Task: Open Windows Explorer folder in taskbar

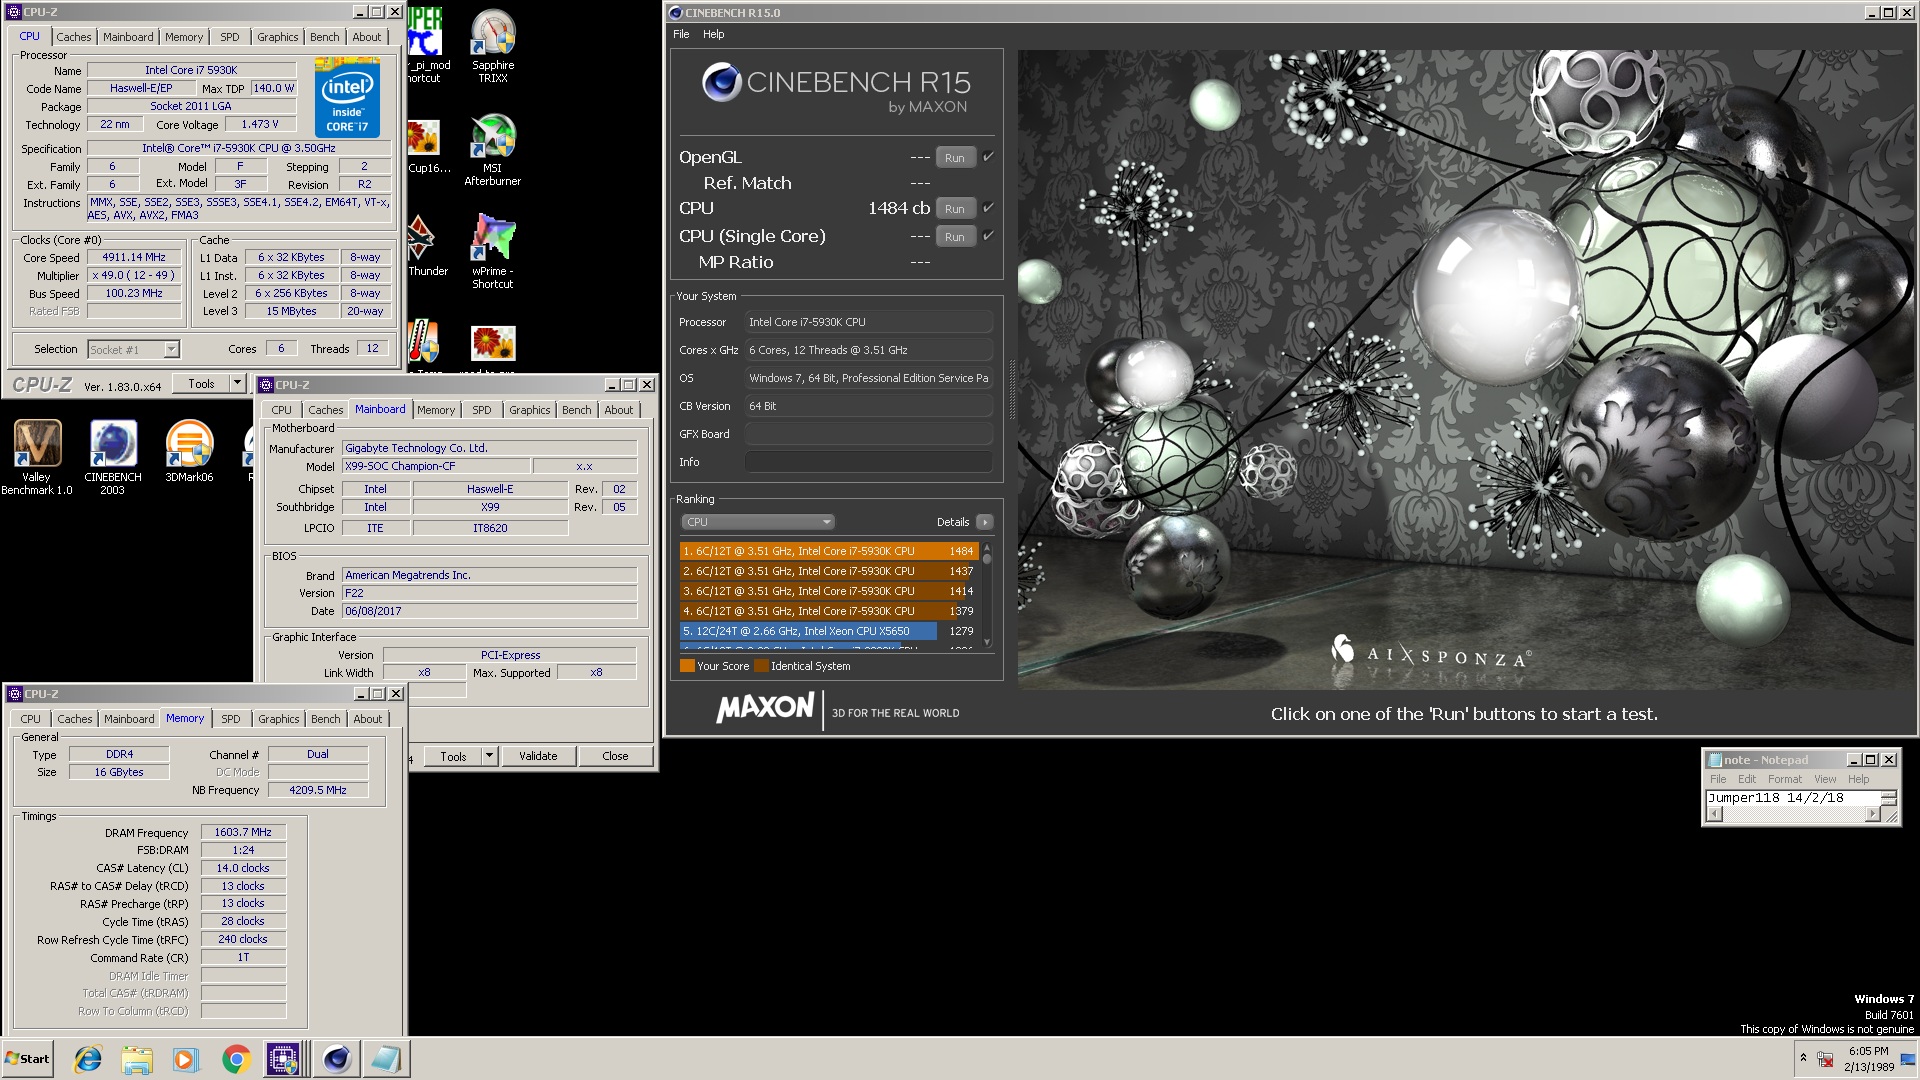Action: [x=137, y=1059]
